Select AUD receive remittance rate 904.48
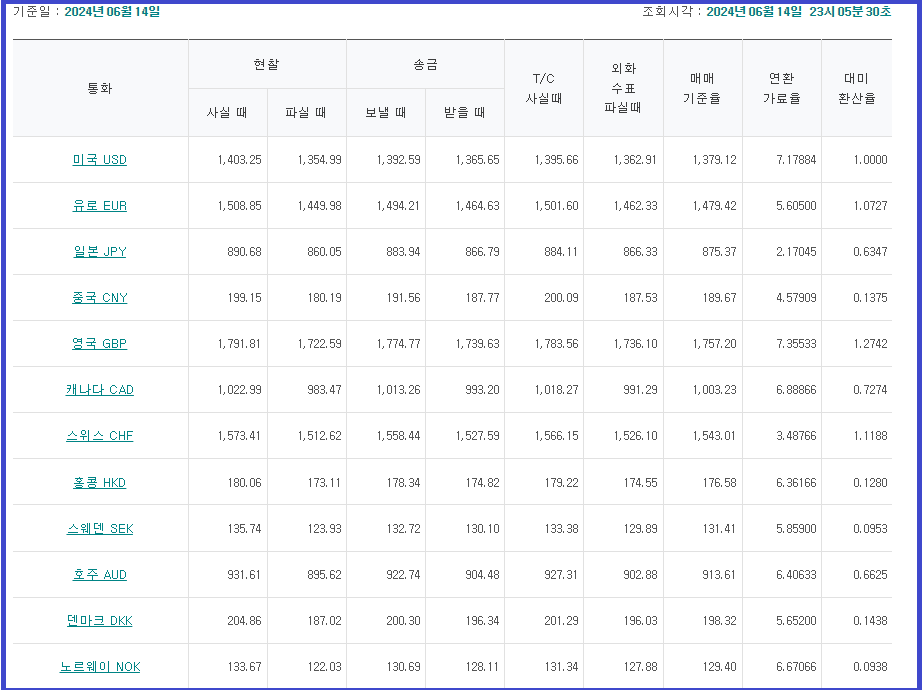 tap(482, 575)
